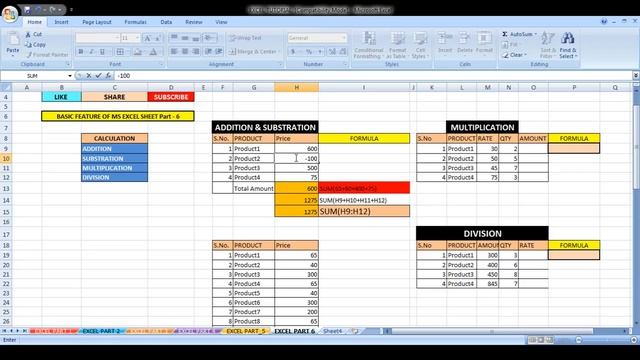This screenshot has width=640, height=360.
Task: Open the Excel Help icon
Action: 604,22
